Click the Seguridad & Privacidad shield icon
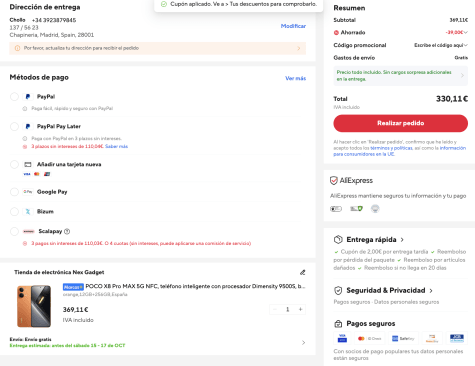 tap(338, 290)
